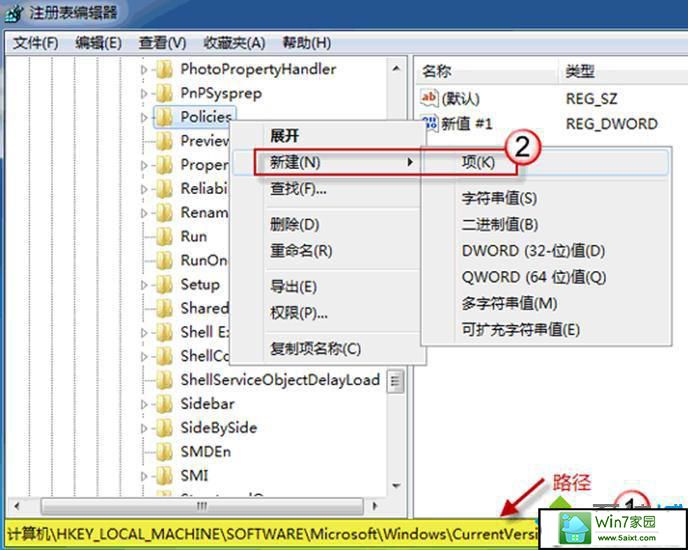Viewport: 688px width, 550px height.
Task: Select the (默认) value name
Action: click(460, 99)
